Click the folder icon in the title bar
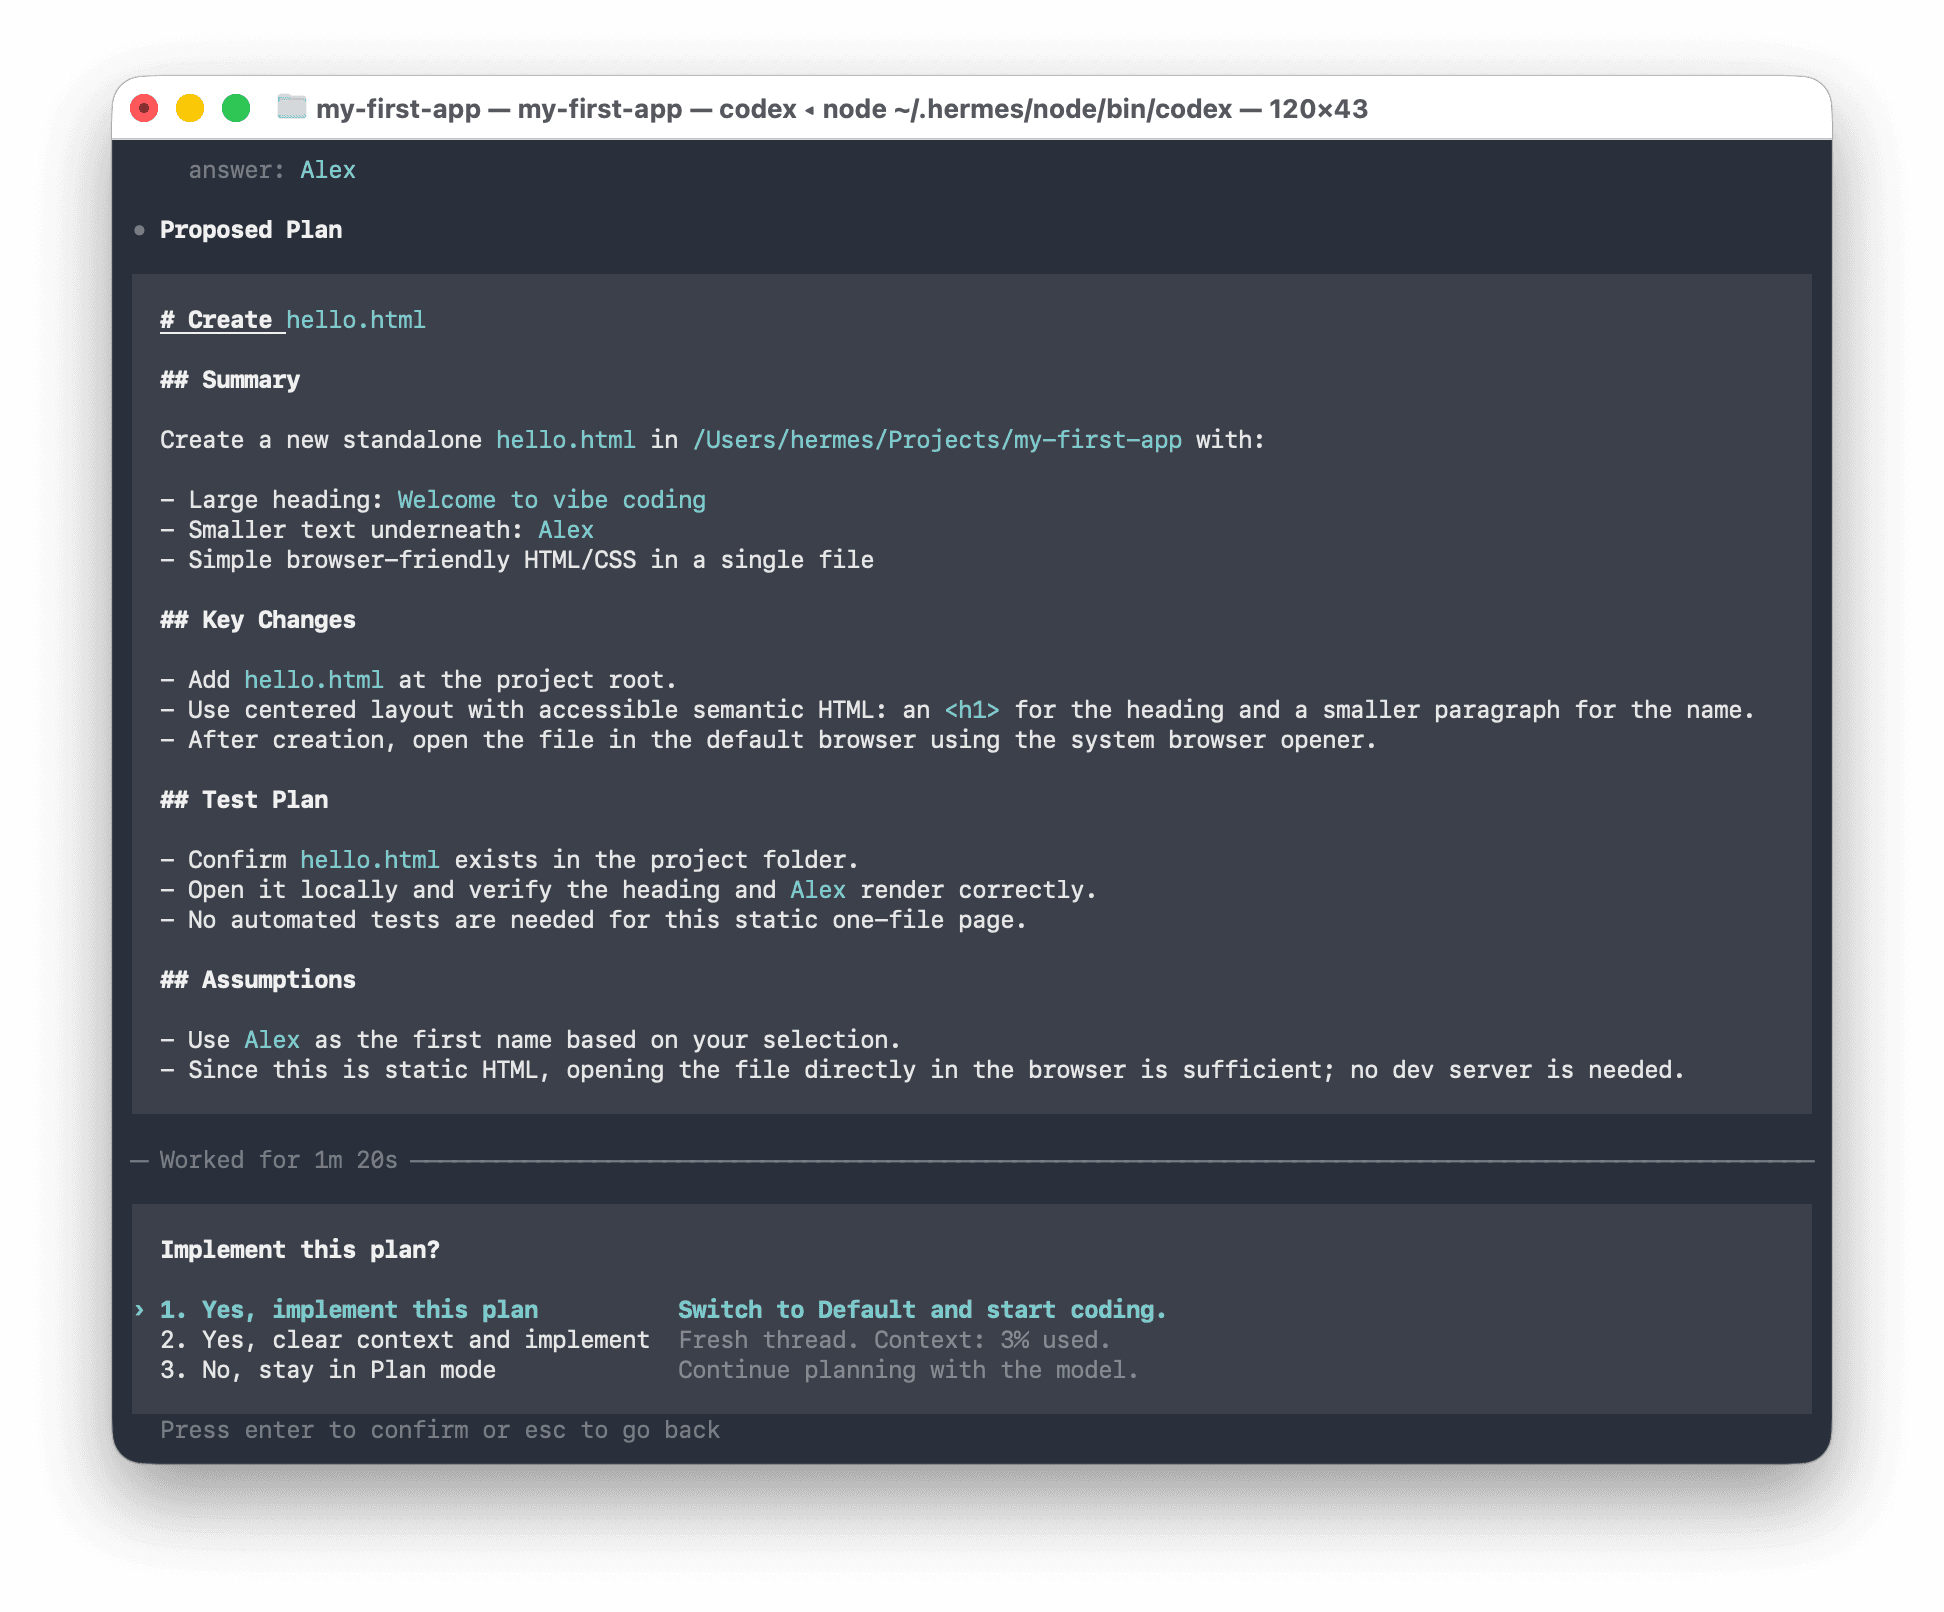The image size is (1944, 1612). point(291,107)
